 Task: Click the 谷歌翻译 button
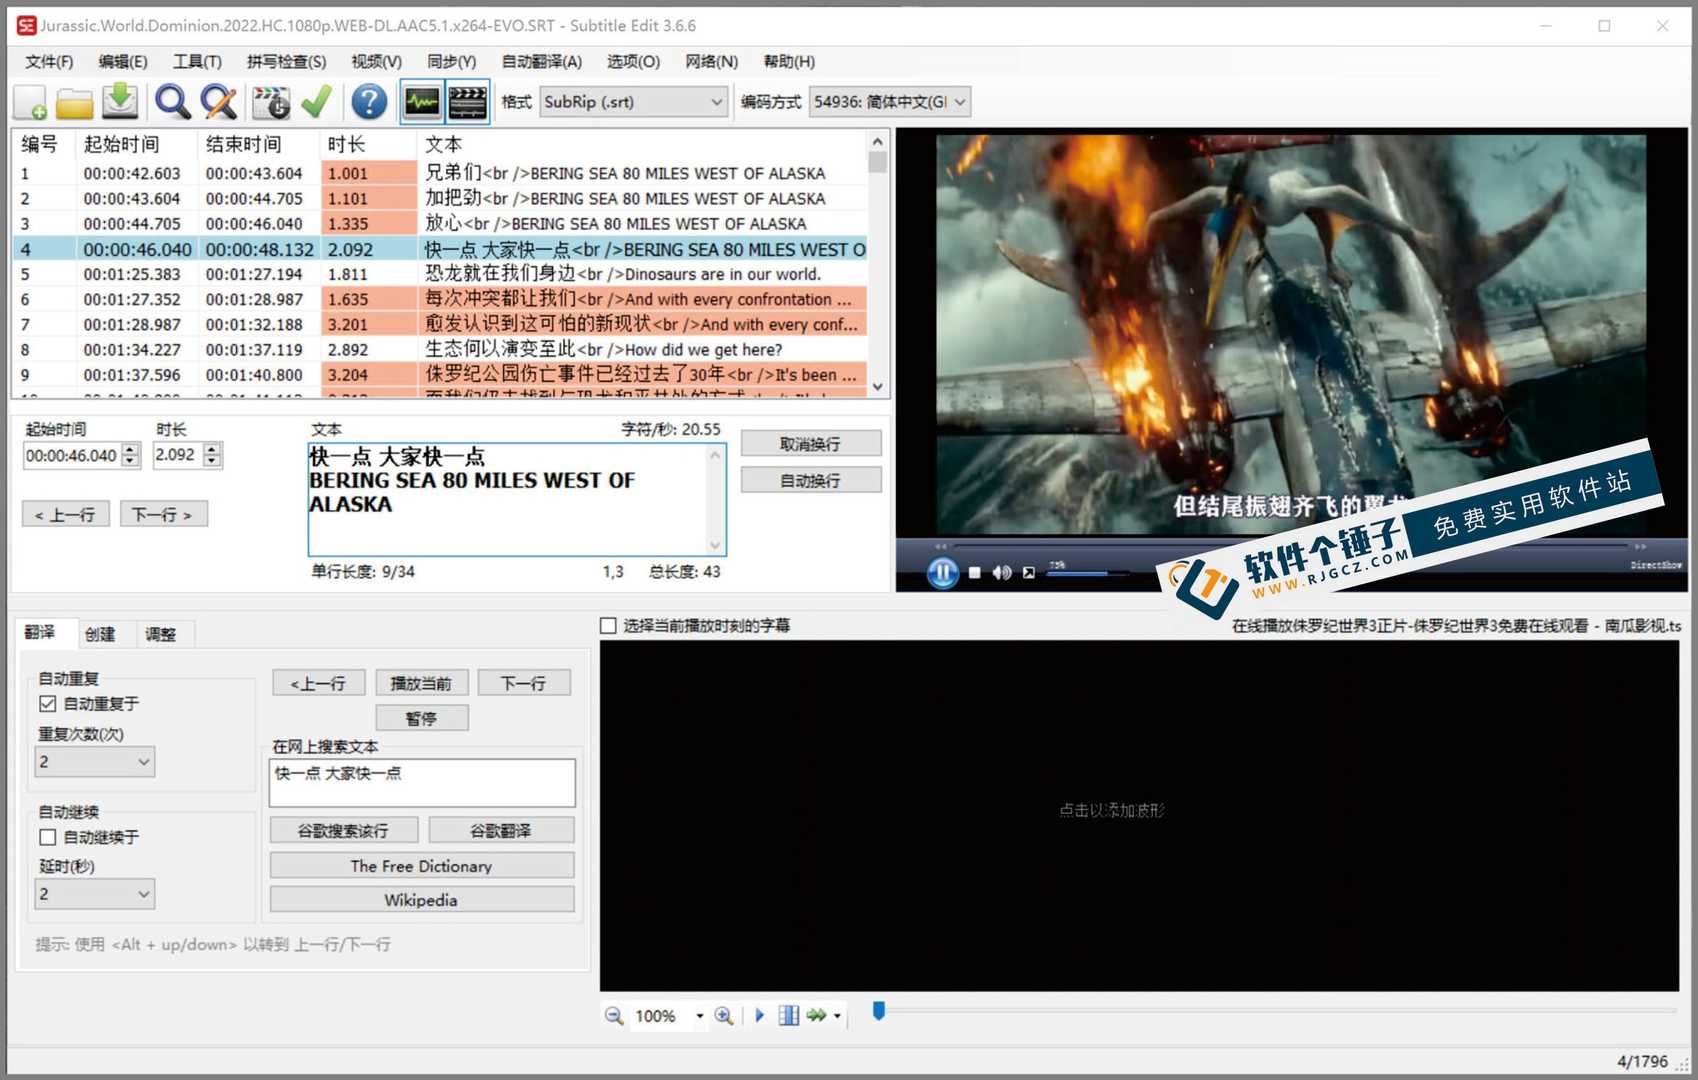click(501, 830)
